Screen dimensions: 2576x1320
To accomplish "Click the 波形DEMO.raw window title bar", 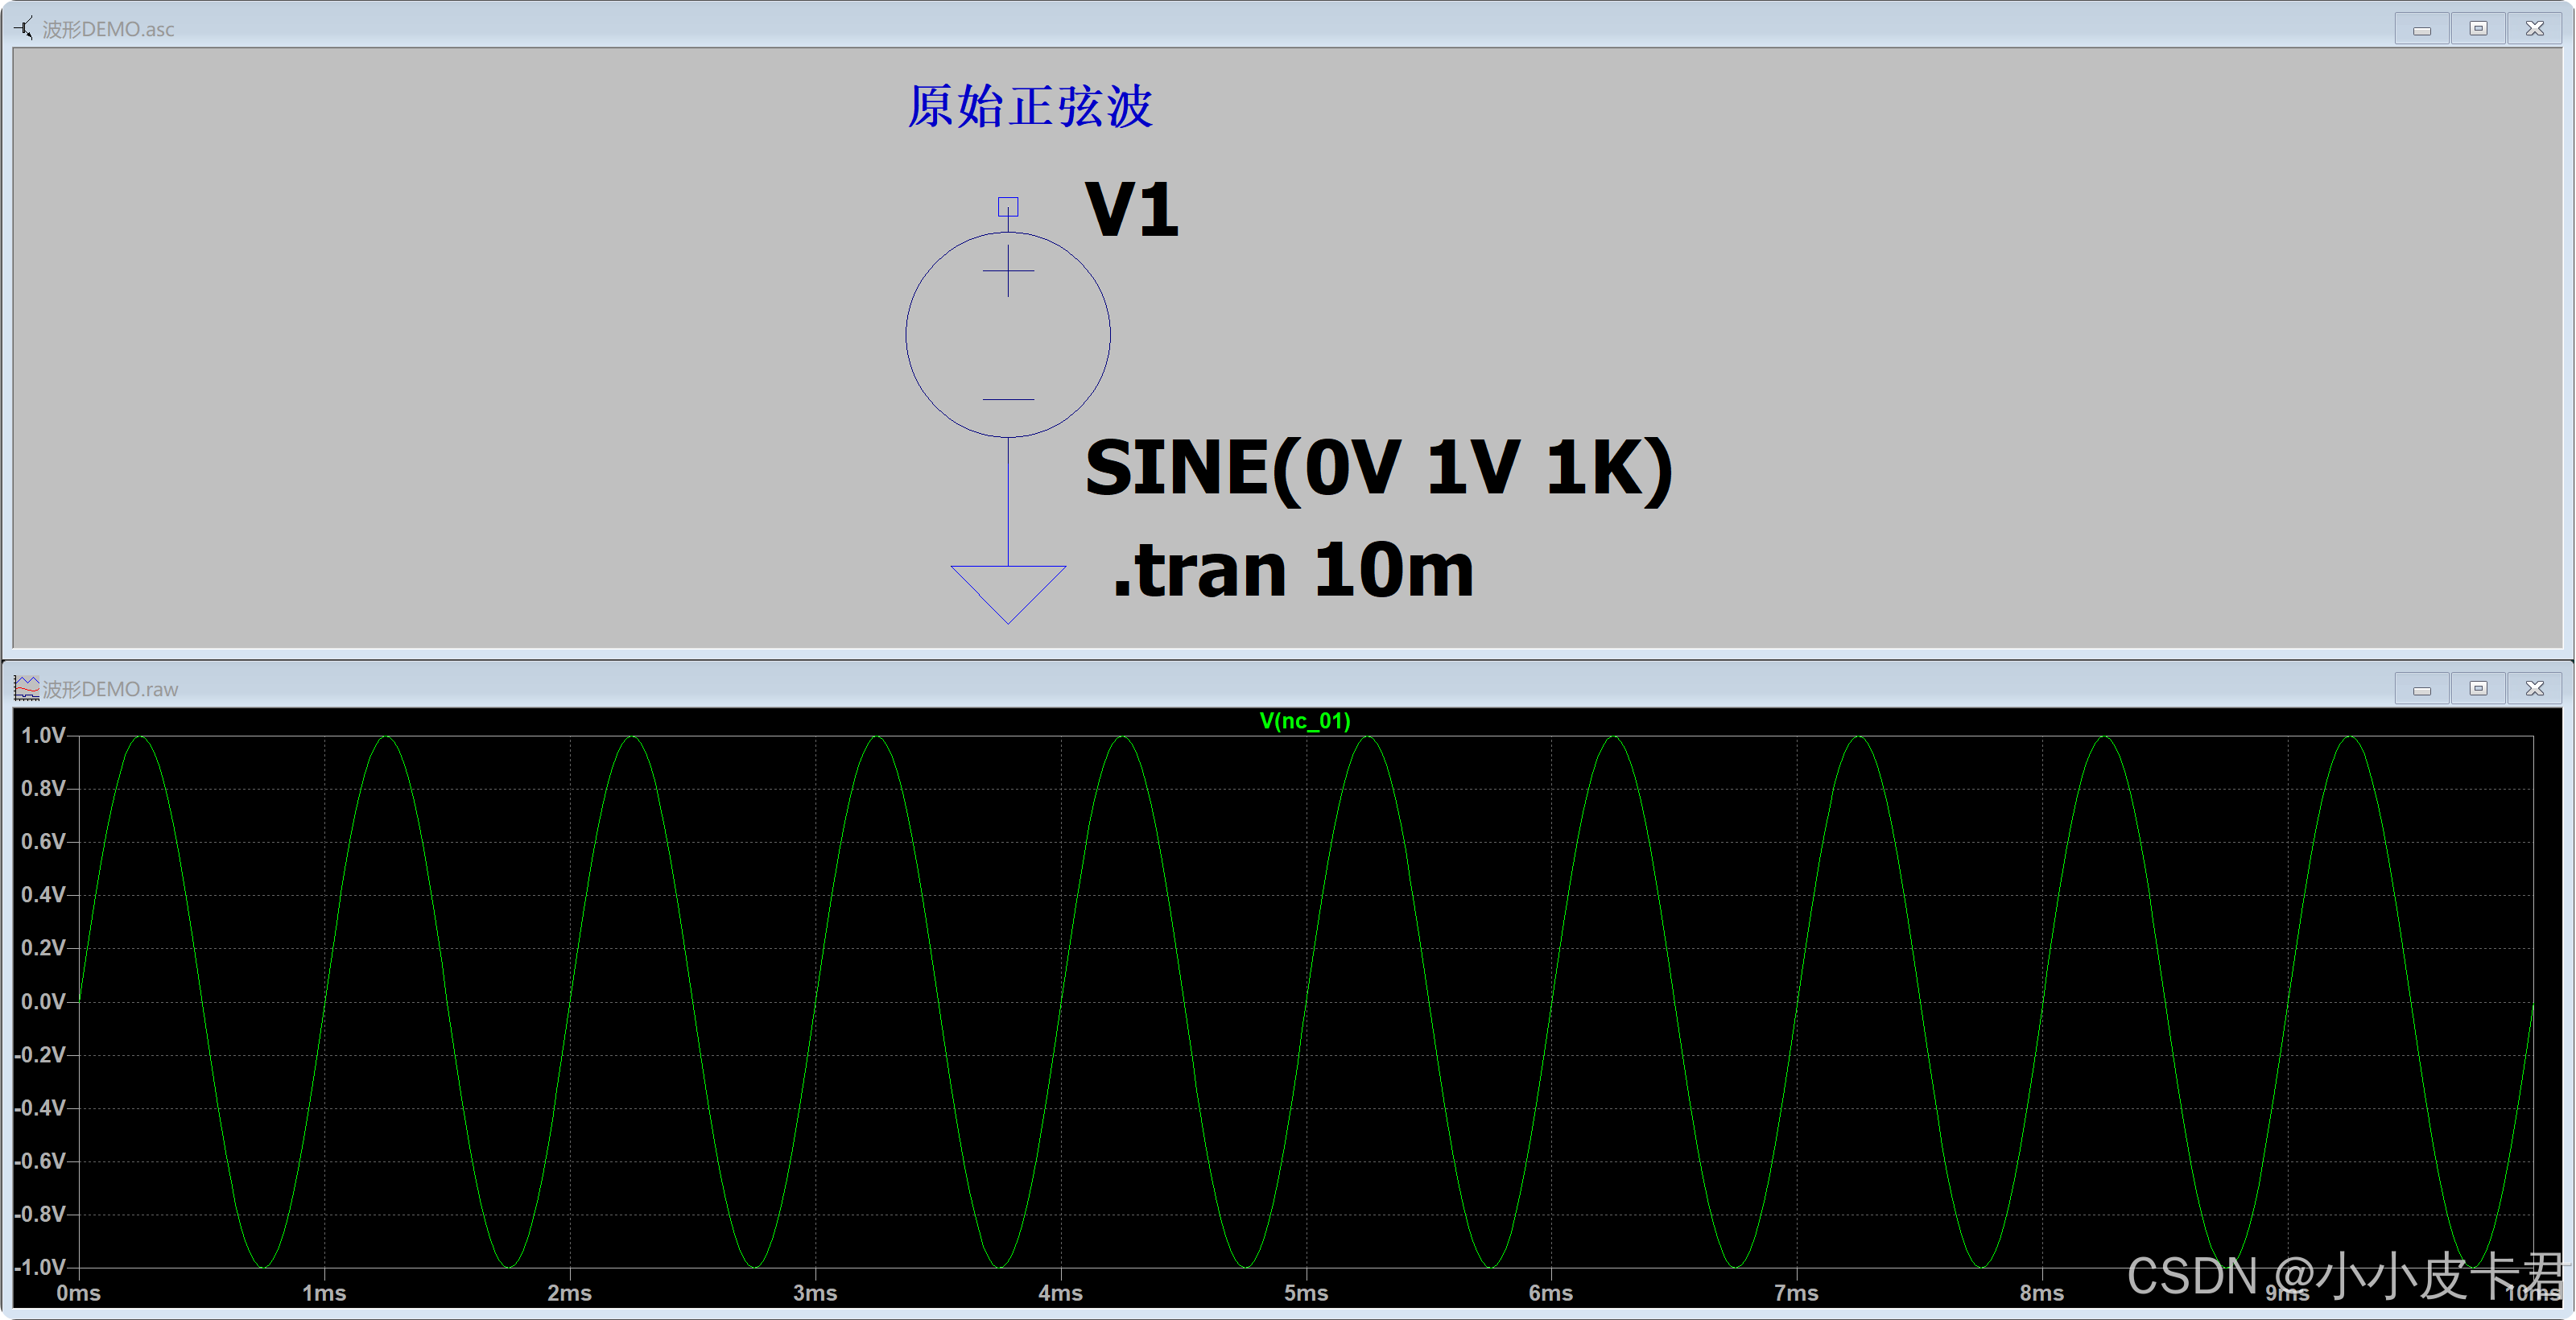I will (1200, 688).
